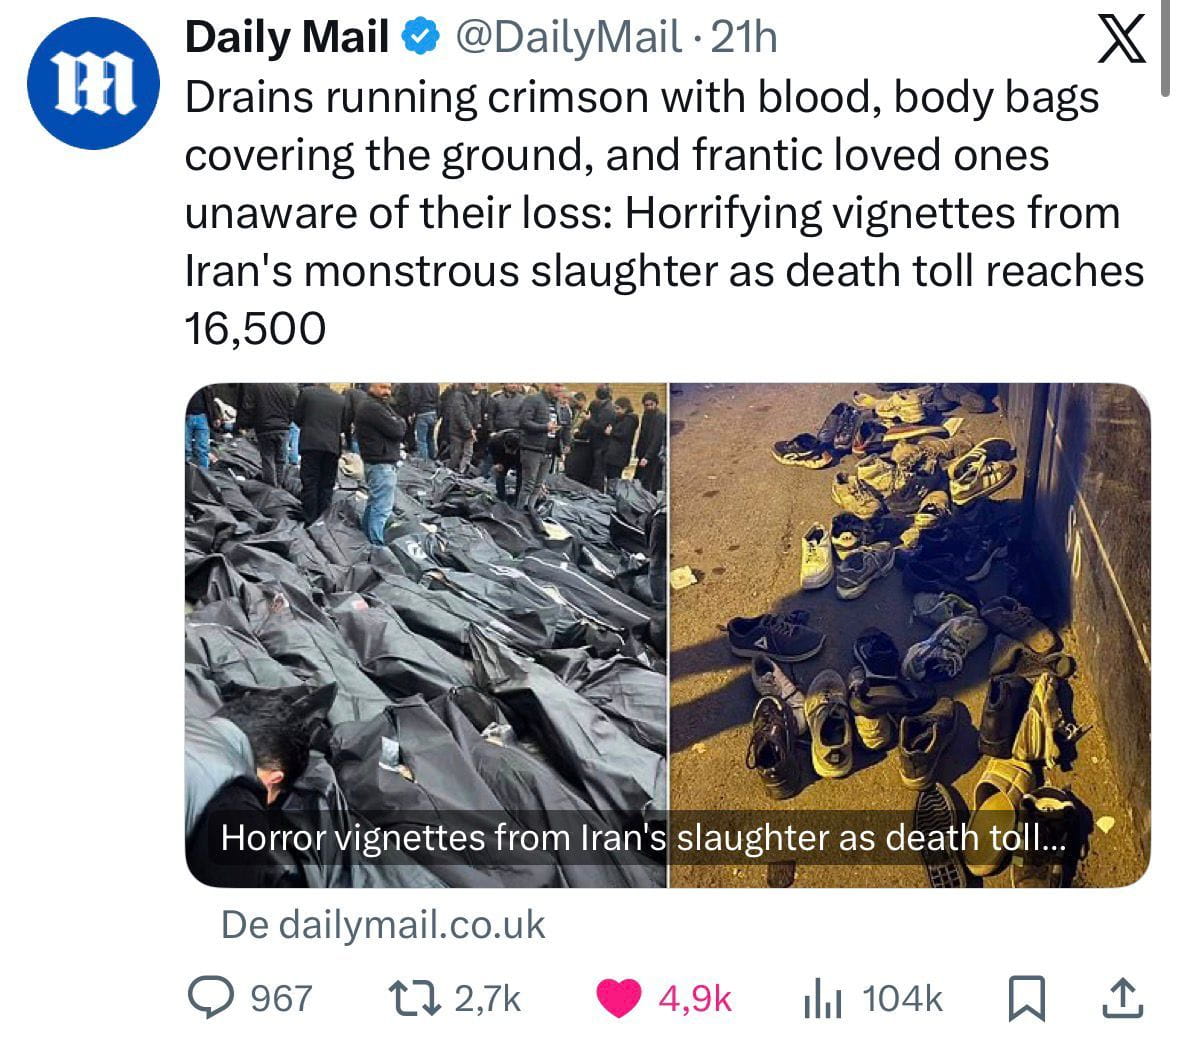Toggle the bookmark icon for this post

[x=1026, y=999]
